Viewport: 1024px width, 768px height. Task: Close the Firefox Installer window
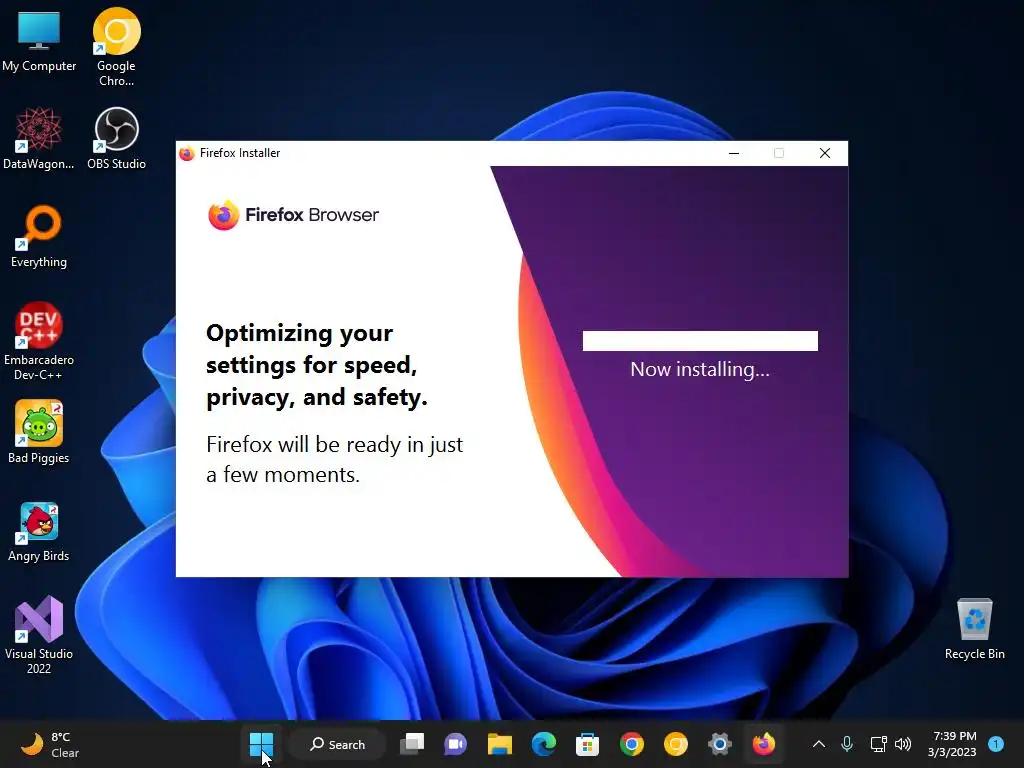(825, 153)
